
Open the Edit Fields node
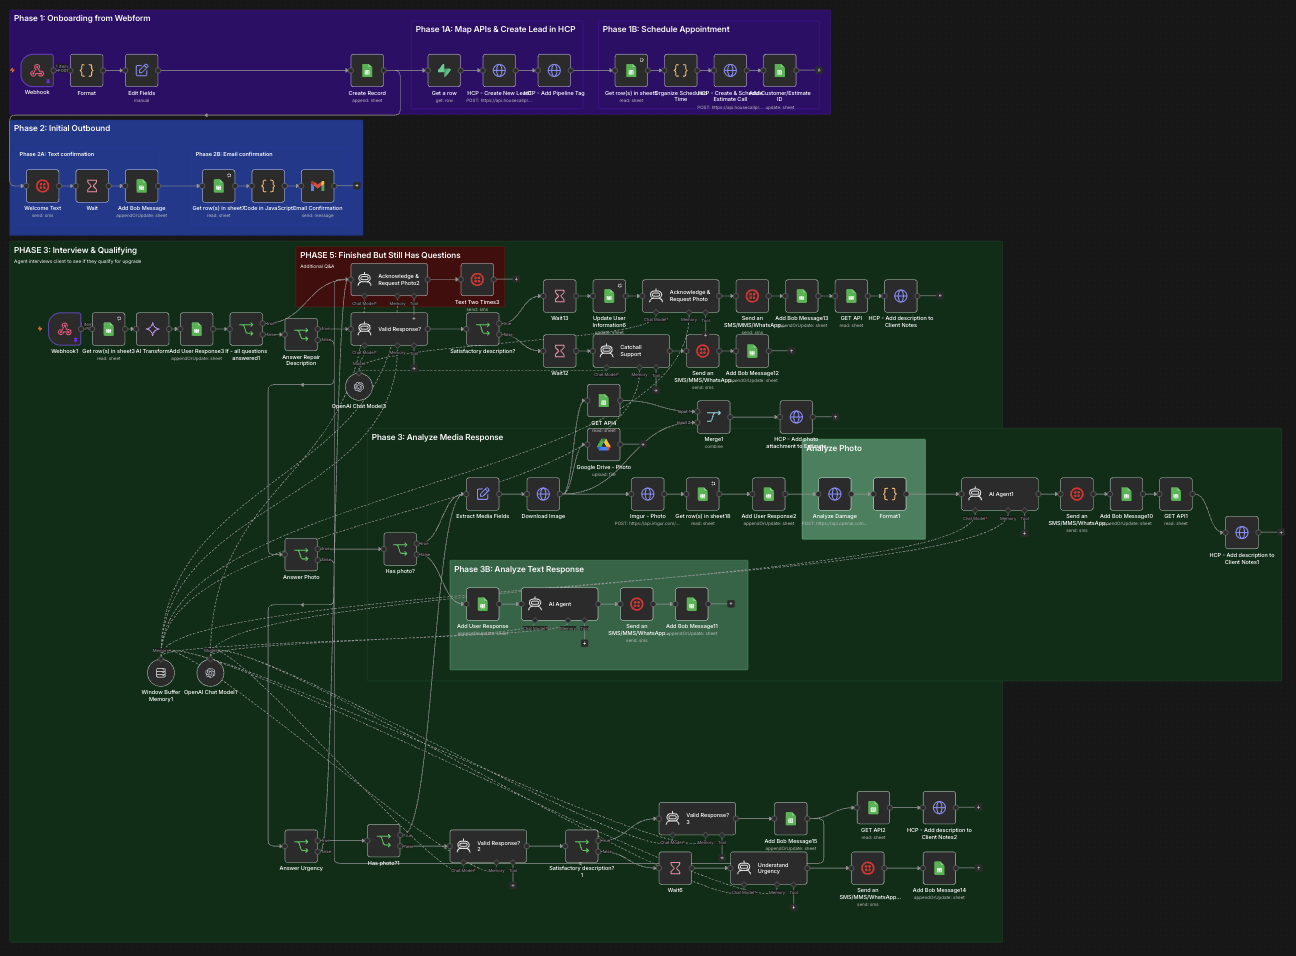[x=142, y=71]
